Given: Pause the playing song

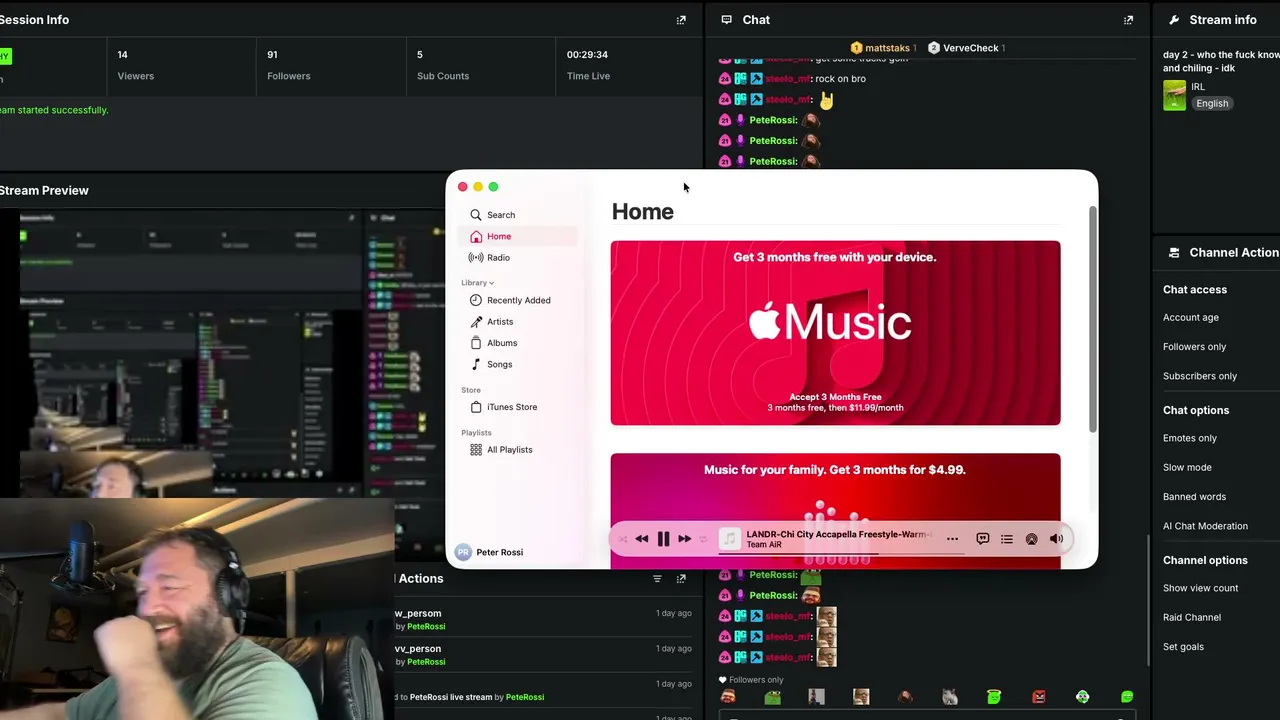Looking at the screenshot, I should pos(663,539).
